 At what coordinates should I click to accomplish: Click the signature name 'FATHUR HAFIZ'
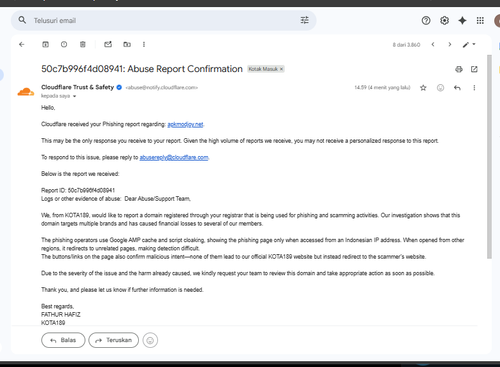pos(61,314)
